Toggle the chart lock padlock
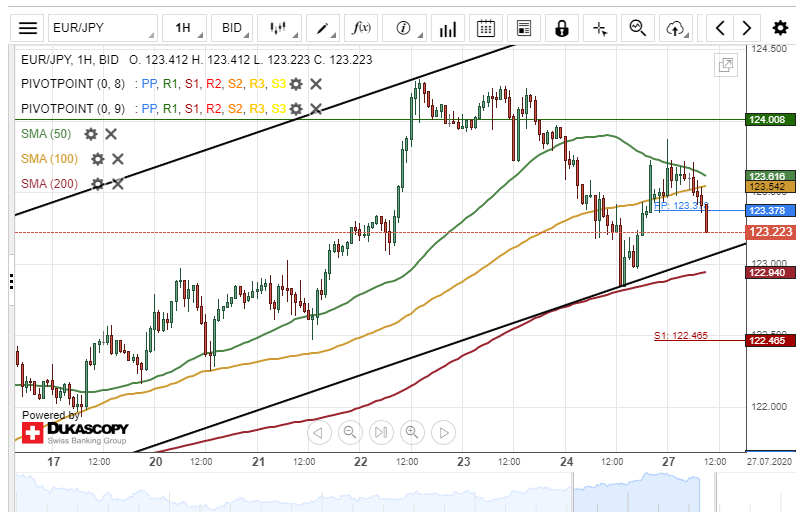 pos(562,28)
